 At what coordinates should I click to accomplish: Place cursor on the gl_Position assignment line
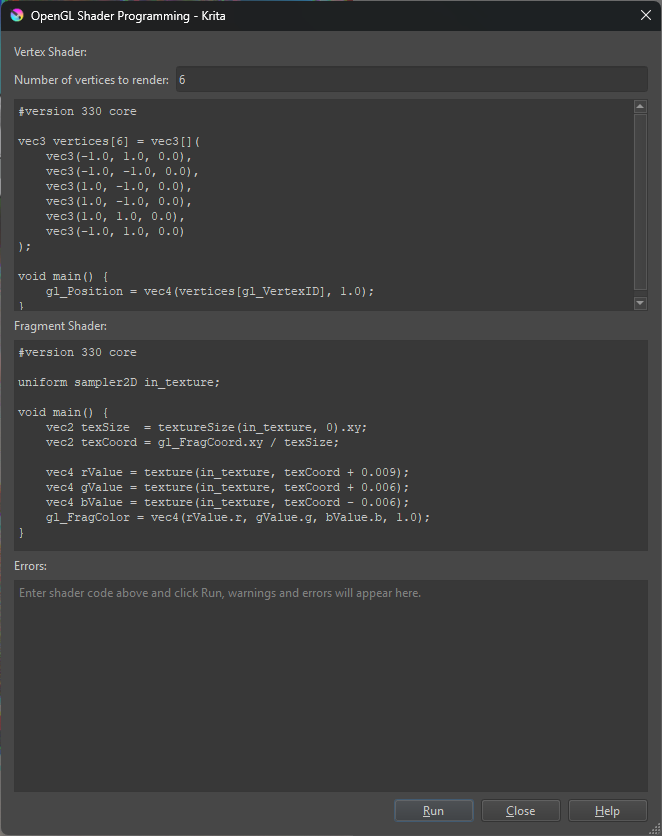click(210, 291)
